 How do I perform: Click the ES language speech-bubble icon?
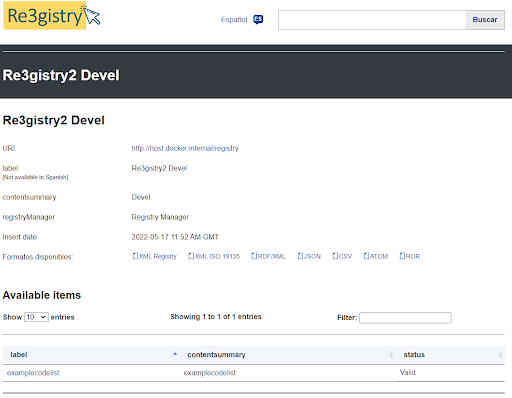(x=258, y=20)
